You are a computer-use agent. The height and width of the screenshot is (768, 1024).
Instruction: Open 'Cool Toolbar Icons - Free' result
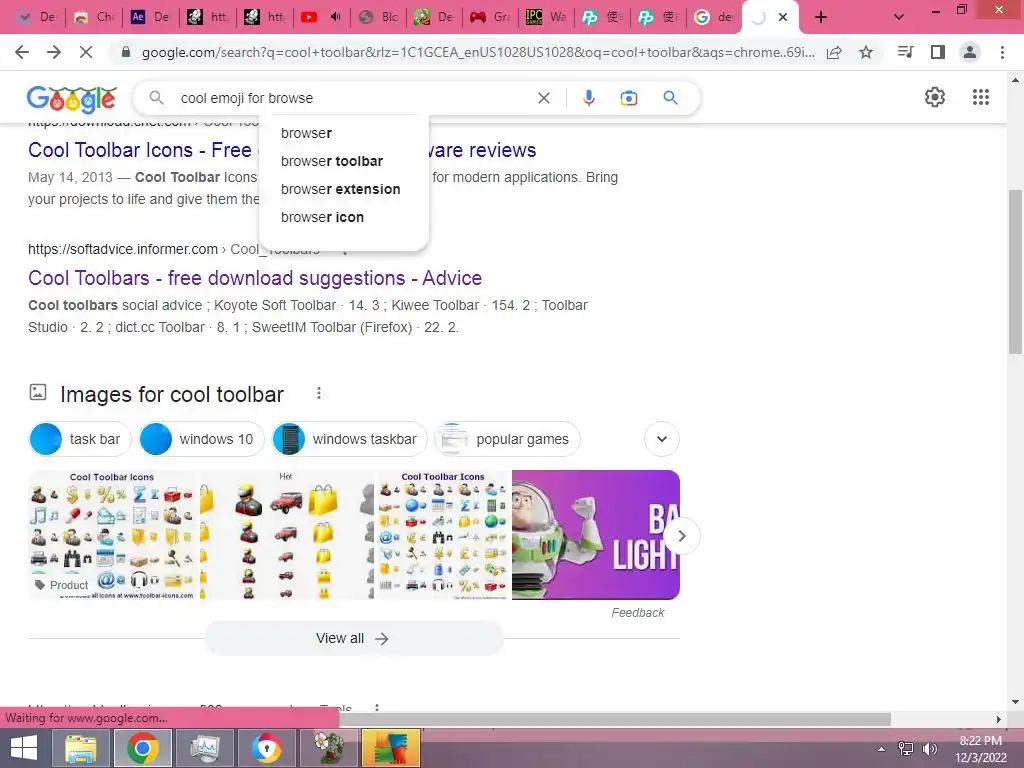(140, 150)
